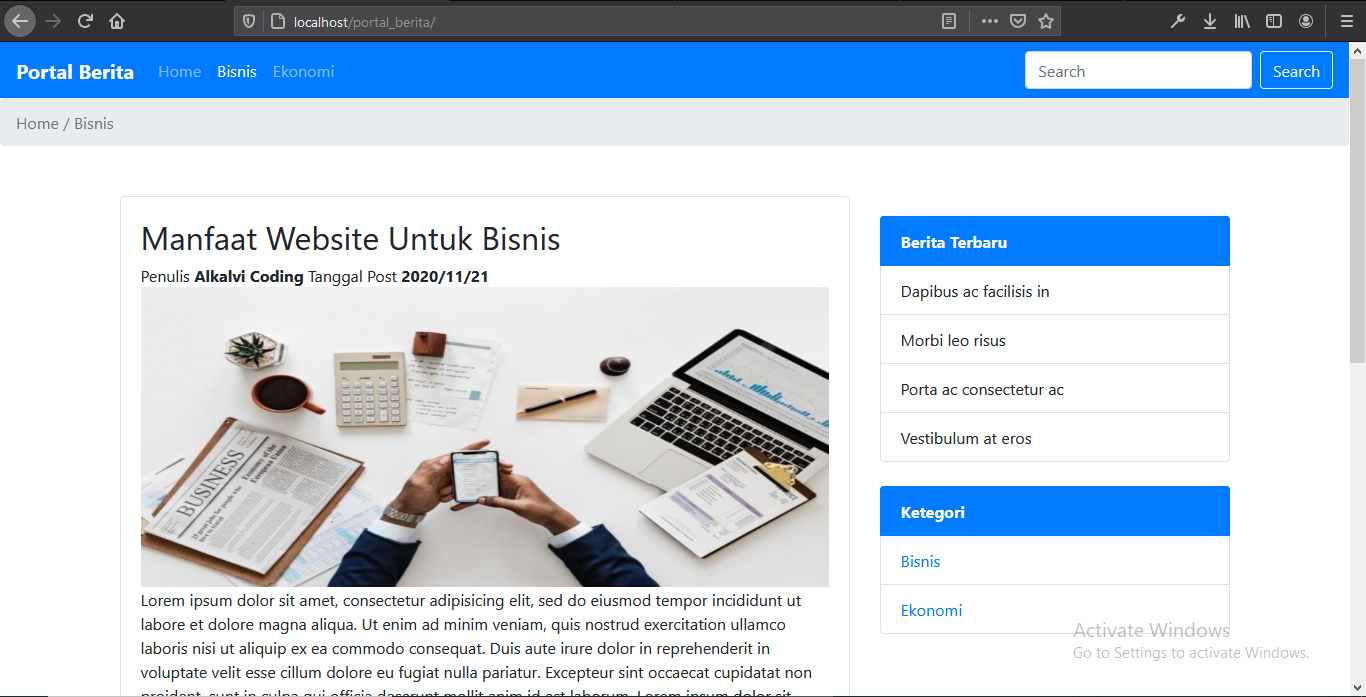This screenshot has width=1366, height=697.
Task: Open the browser hamburger menu
Action: coord(1346,20)
